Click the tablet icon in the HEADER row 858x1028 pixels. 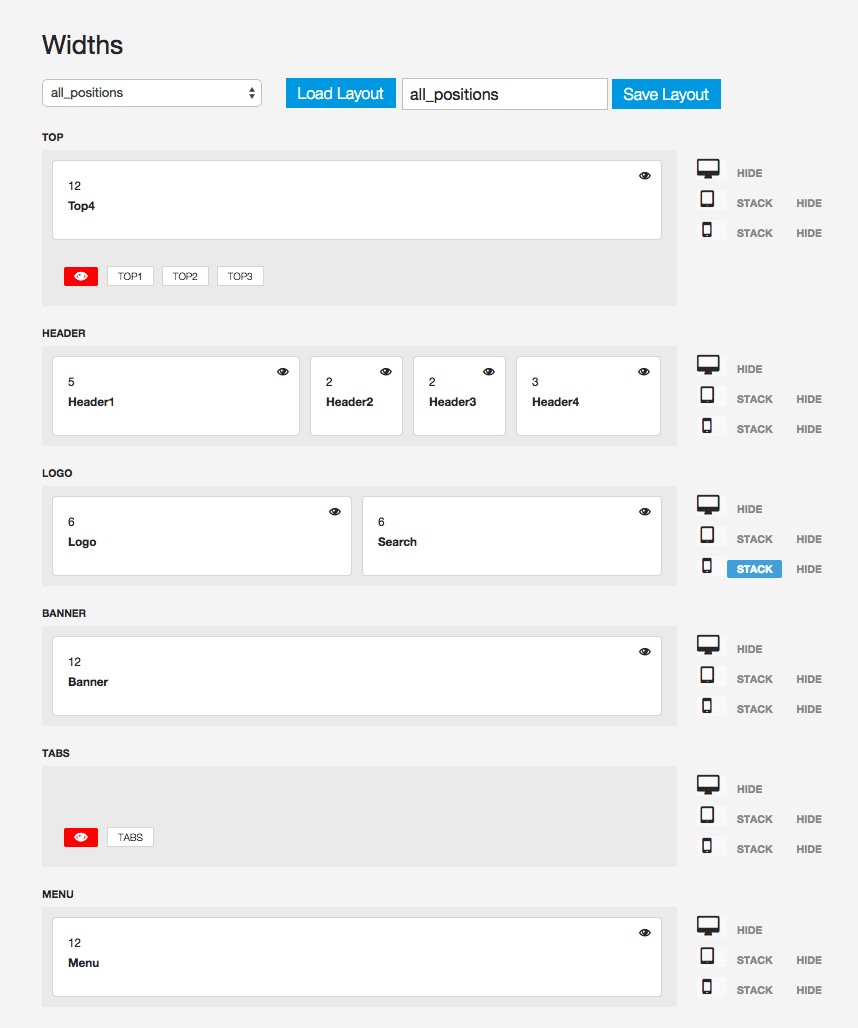click(707, 396)
